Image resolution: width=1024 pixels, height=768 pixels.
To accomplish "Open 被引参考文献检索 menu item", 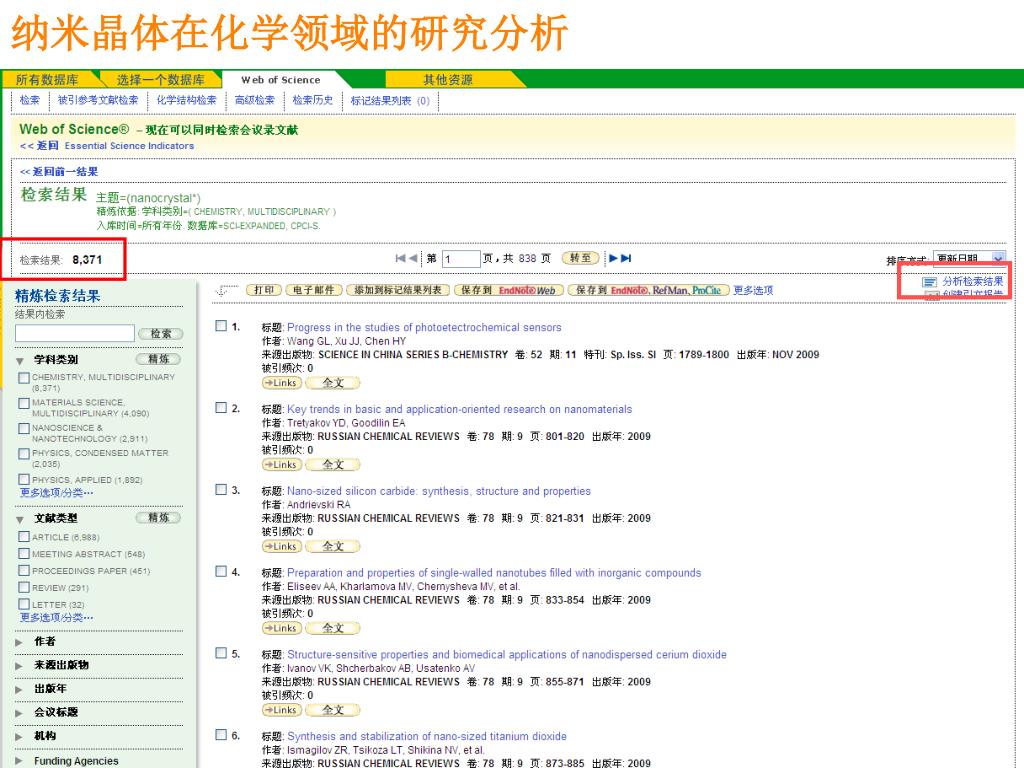I will pyautogui.click(x=98, y=101).
